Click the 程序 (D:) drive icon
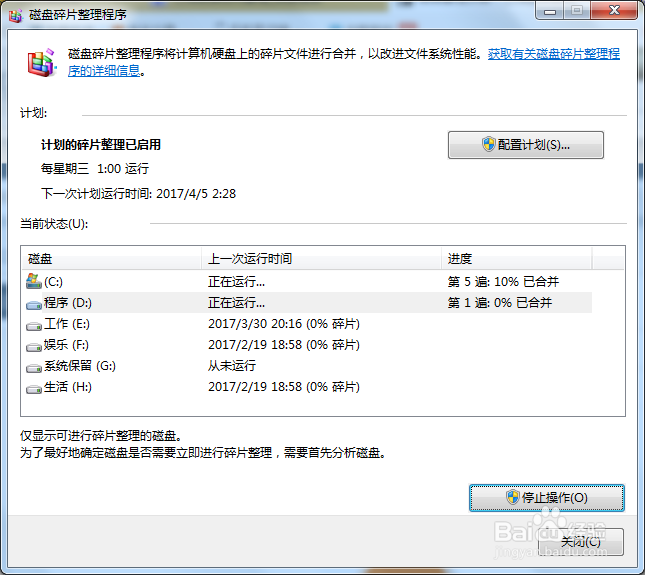Screen dimensions: 645x575 coord(33,304)
